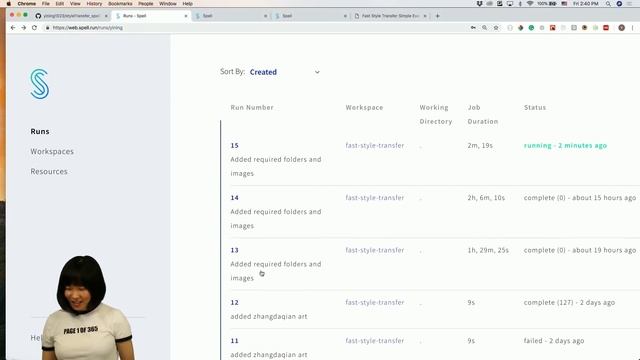Close the GitHub styleTransfer tab

pyautogui.click(x=106, y=16)
